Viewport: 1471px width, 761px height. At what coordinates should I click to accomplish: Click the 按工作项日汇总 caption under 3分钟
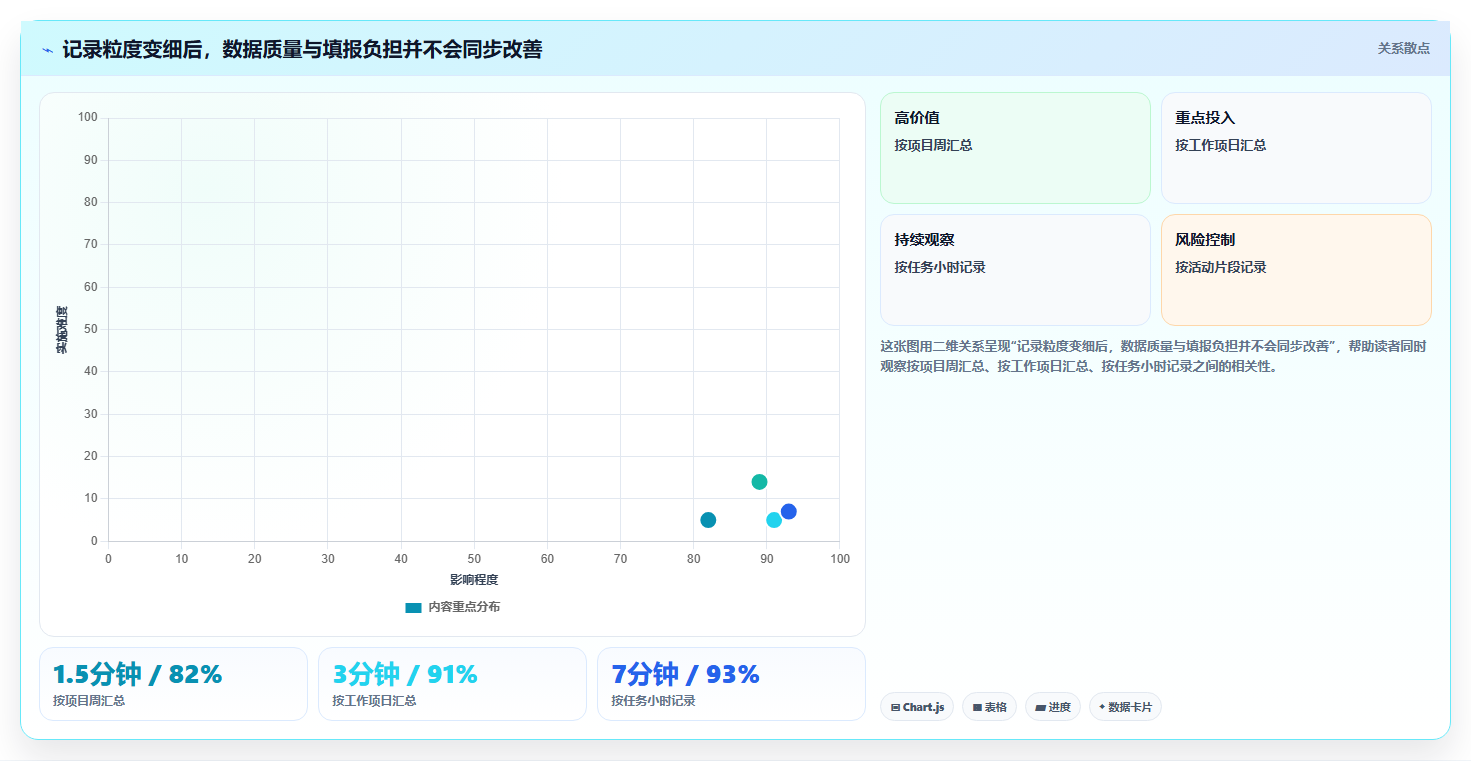(x=374, y=701)
